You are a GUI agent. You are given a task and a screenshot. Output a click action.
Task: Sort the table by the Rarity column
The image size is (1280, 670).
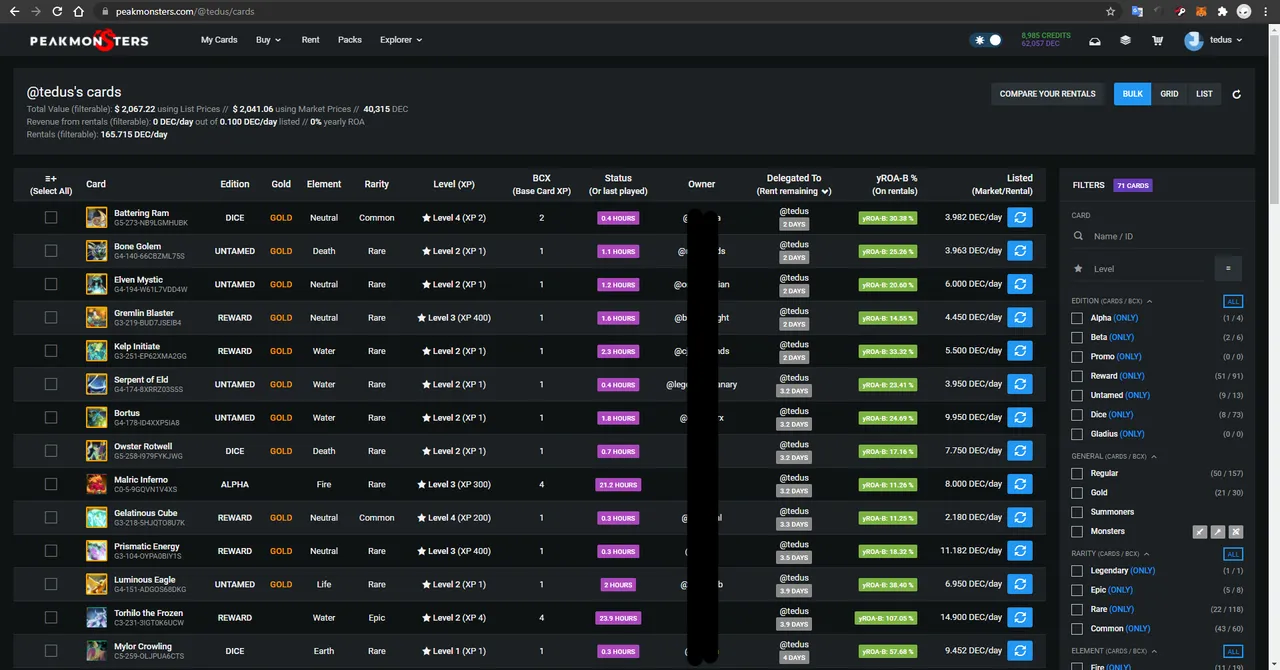377,184
